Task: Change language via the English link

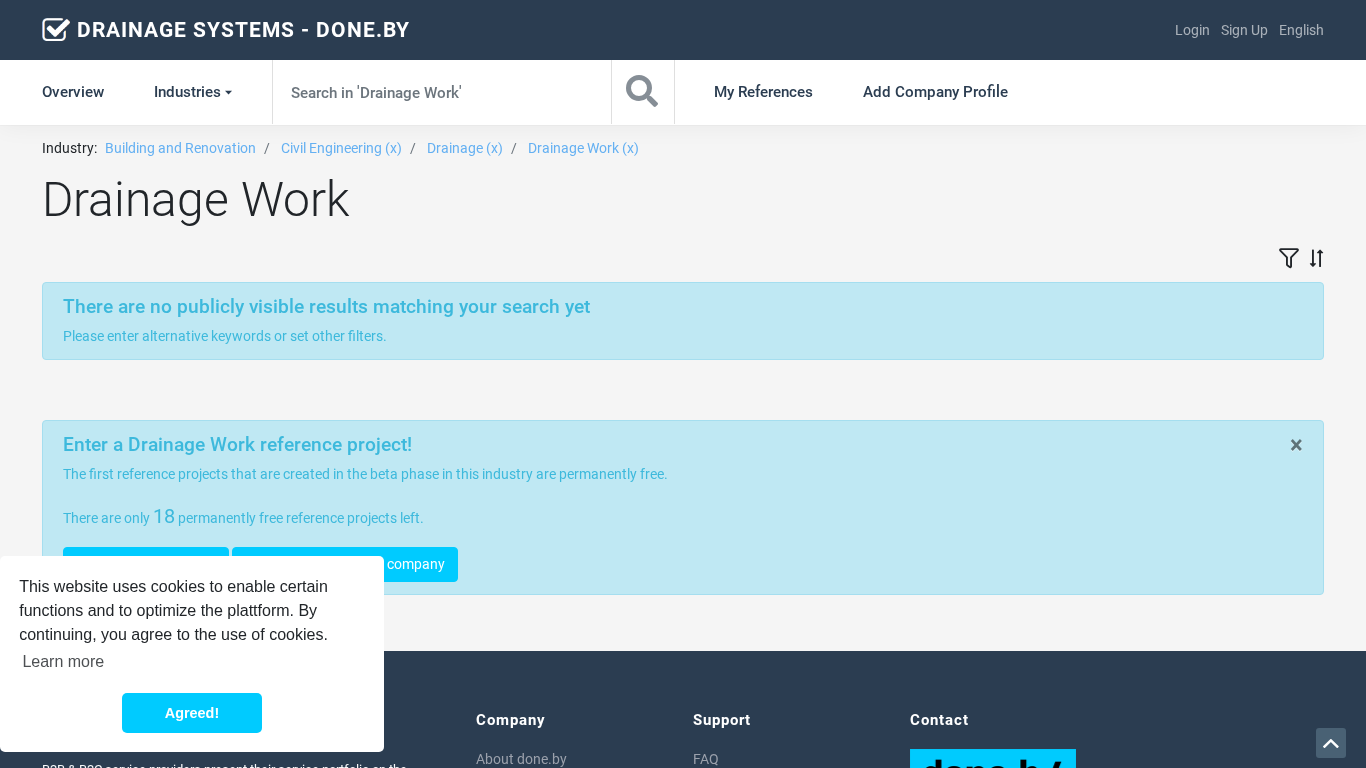Action: pyautogui.click(x=1301, y=30)
